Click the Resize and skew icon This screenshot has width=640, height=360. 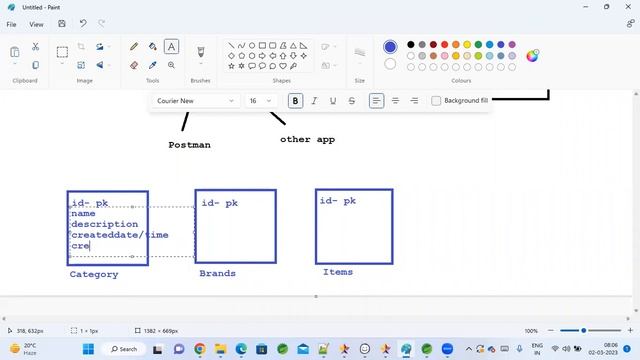pyautogui.click(x=81, y=65)
